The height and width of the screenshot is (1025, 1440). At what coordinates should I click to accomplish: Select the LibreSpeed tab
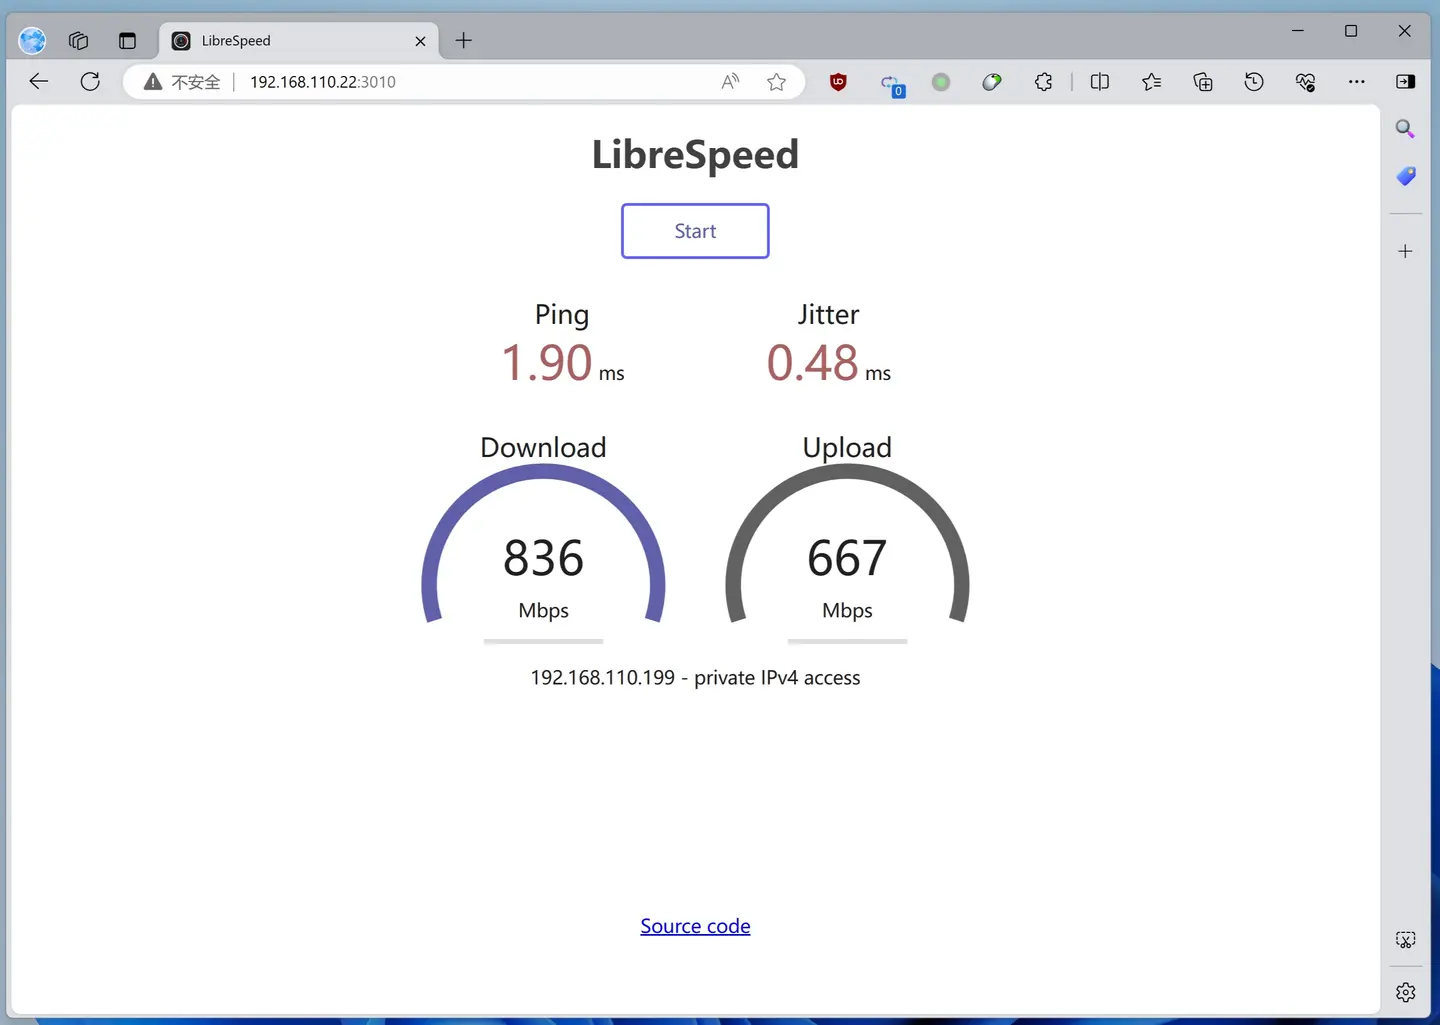[290, 41]
